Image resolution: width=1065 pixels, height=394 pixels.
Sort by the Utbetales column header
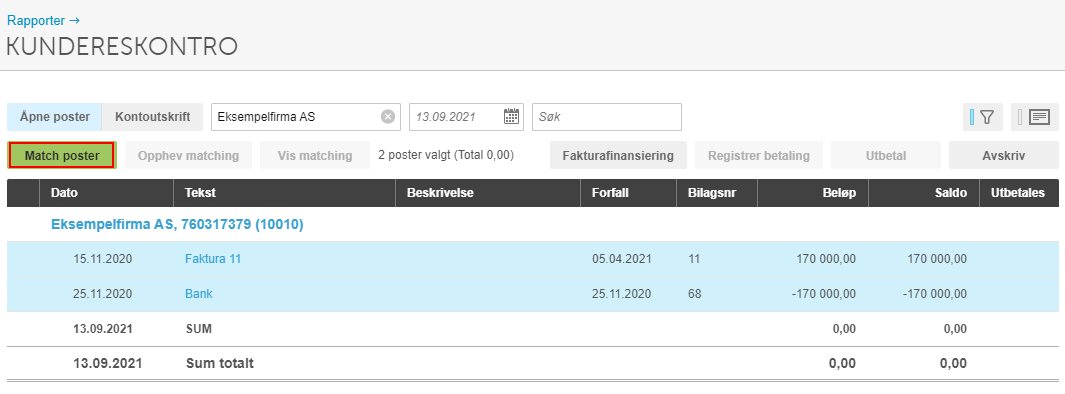(x=1019, y=193)
